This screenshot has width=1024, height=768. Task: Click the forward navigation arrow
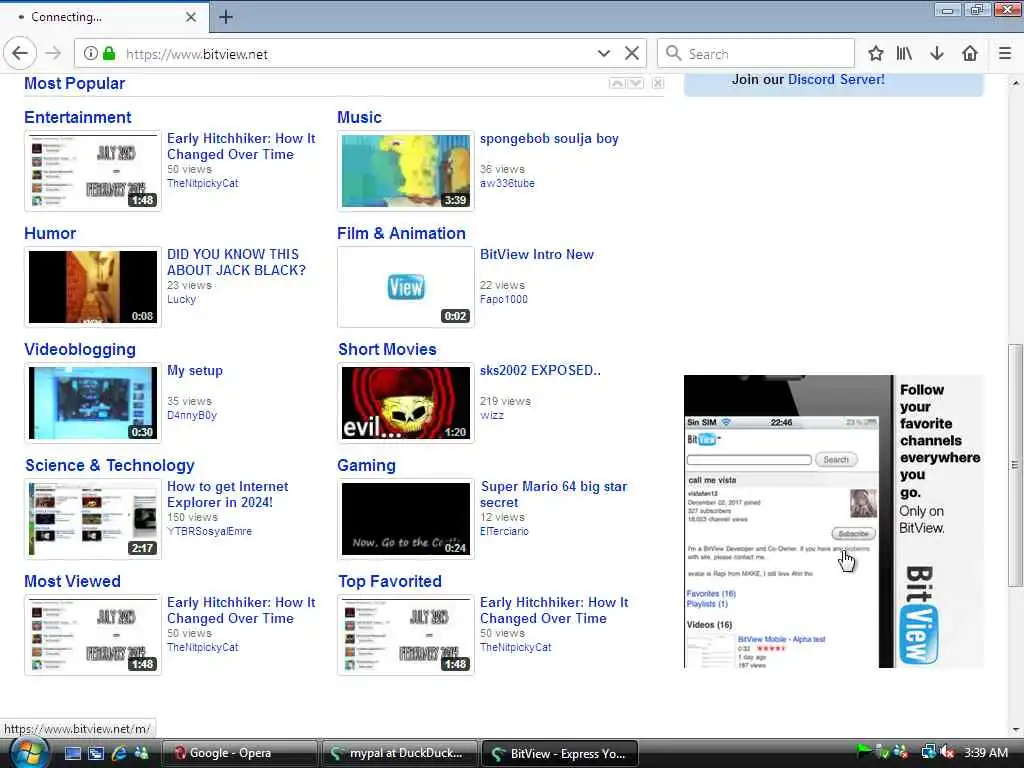54,54
